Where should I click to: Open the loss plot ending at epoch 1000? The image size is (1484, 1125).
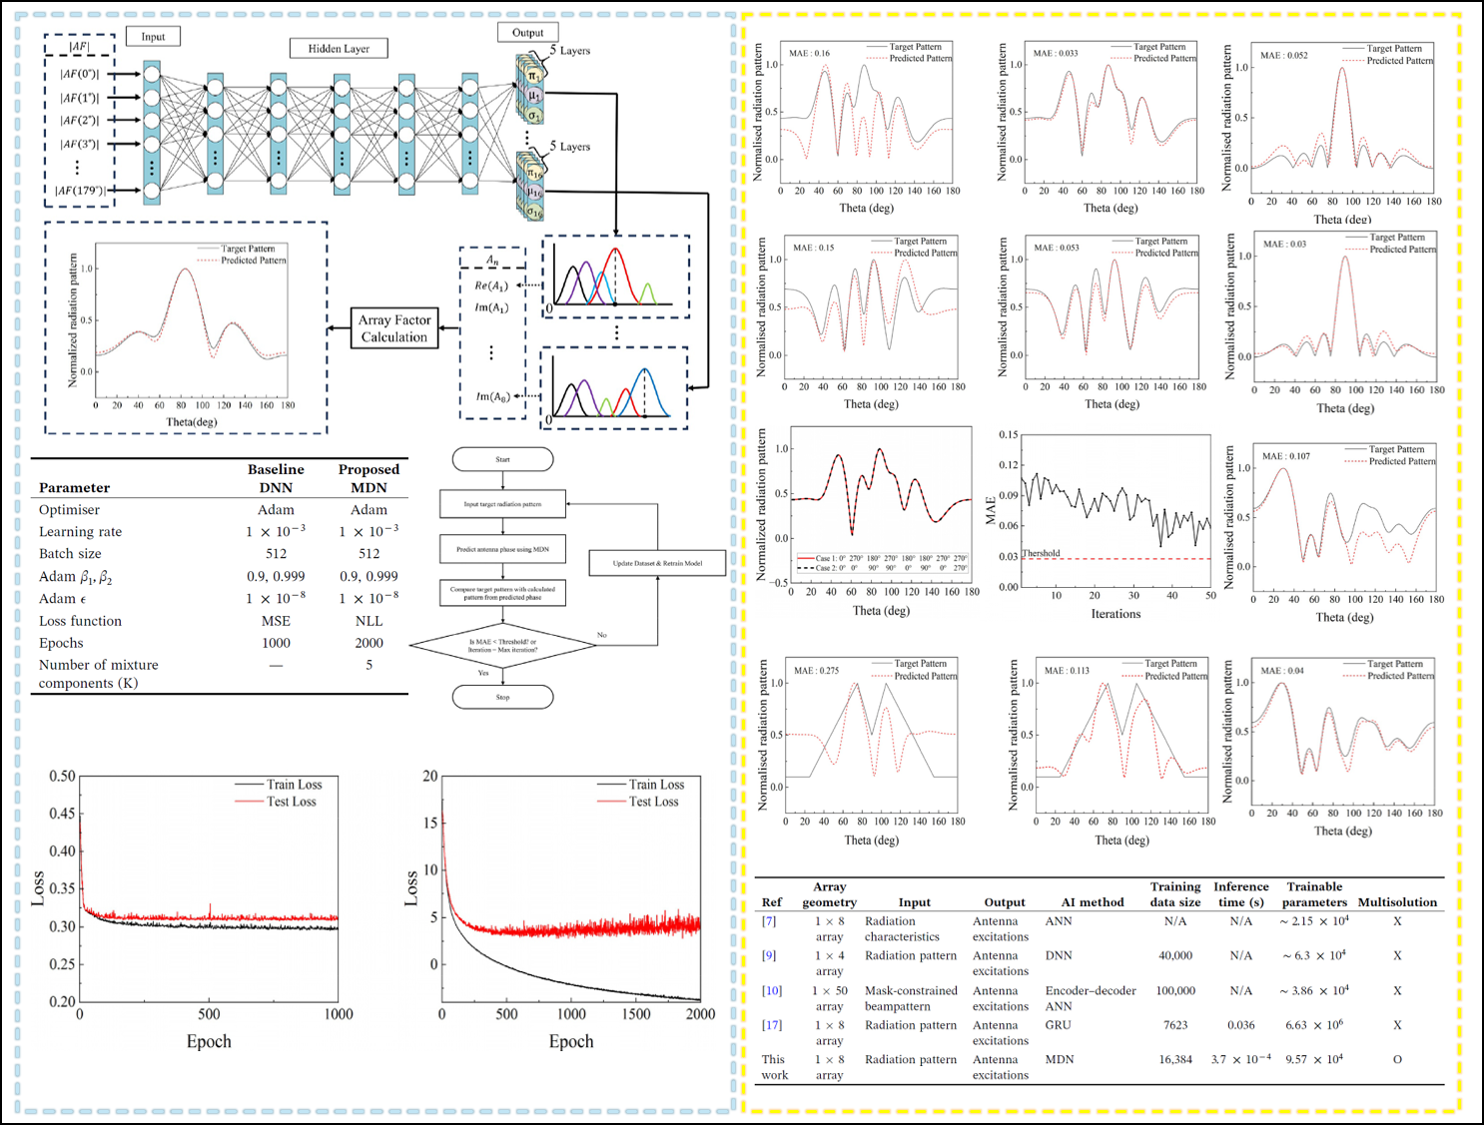190,910
